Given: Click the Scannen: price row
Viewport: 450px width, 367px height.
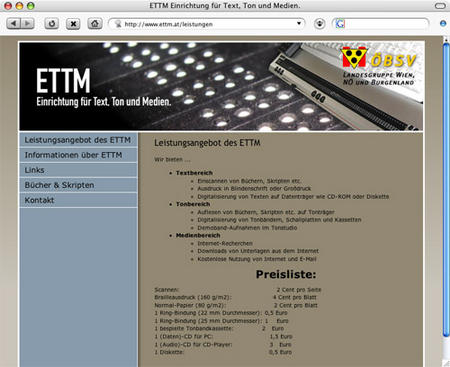Looking at the screenshot, I should pos(238,290).
